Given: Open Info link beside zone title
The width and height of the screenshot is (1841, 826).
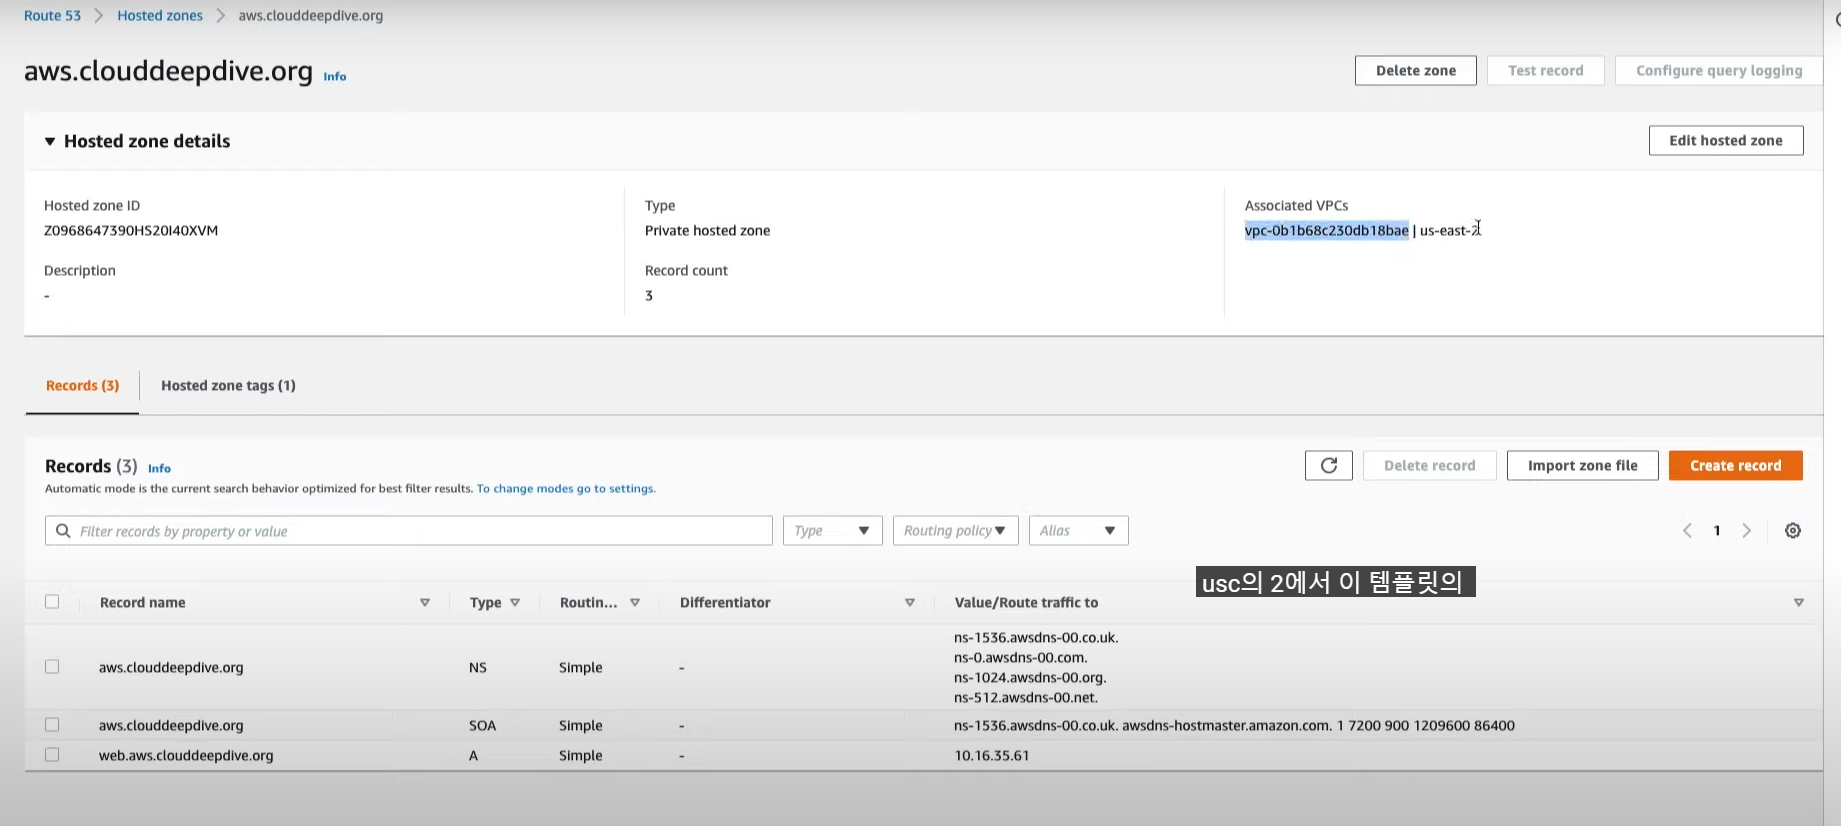Looking at the screenshot, I should (x=335, y=77).
